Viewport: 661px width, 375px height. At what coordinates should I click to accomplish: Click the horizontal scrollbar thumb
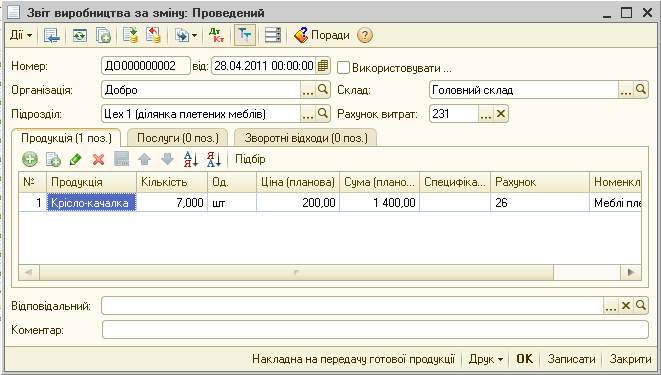point(296,272)
